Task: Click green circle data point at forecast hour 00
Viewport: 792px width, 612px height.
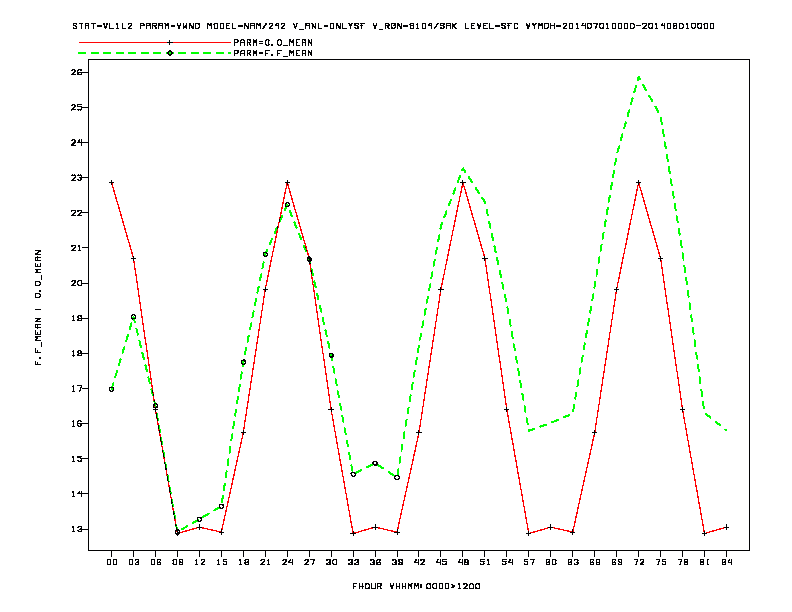Action: point(112,389)
